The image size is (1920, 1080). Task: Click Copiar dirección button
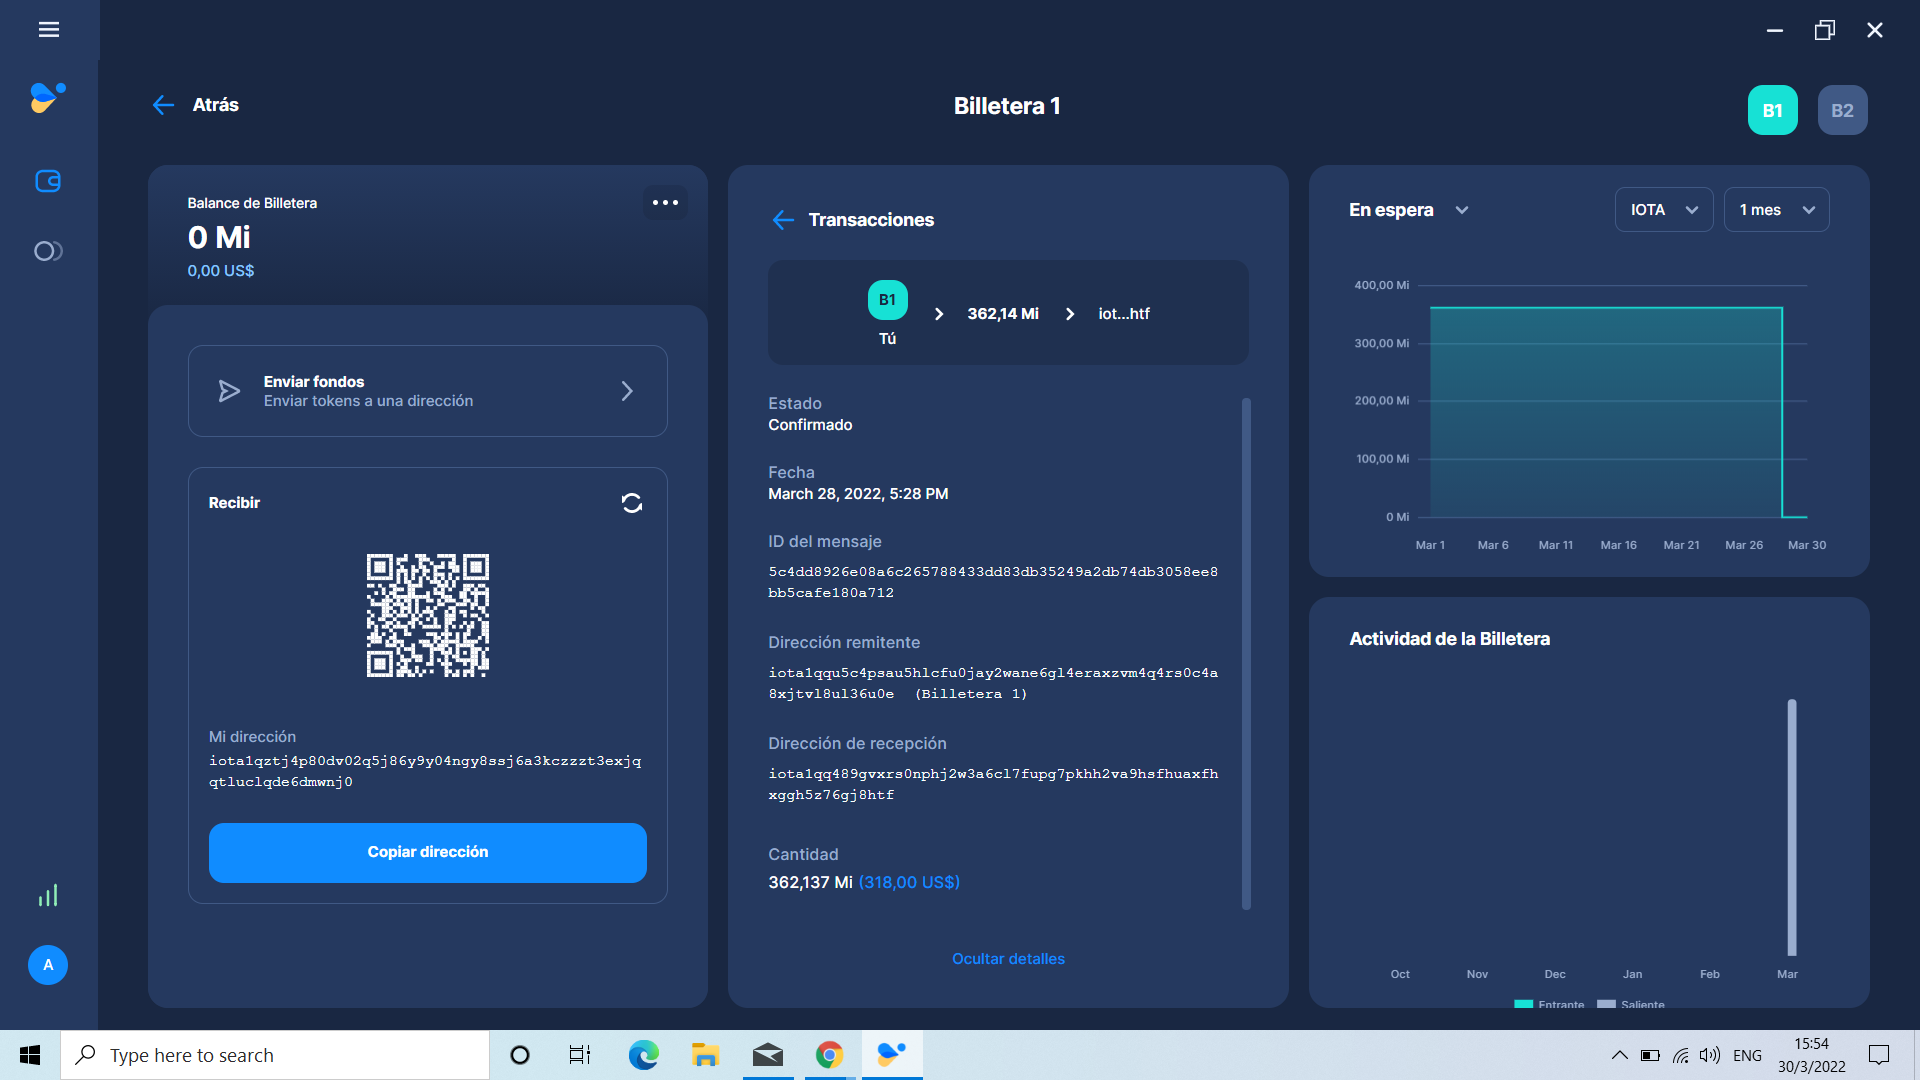[x=428, y=852]
